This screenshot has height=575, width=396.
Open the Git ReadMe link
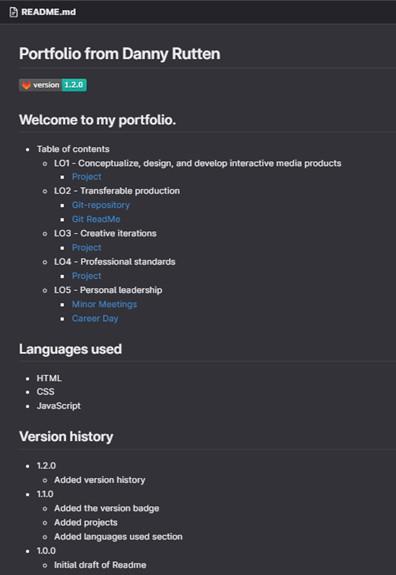click(x=96, y=219)
